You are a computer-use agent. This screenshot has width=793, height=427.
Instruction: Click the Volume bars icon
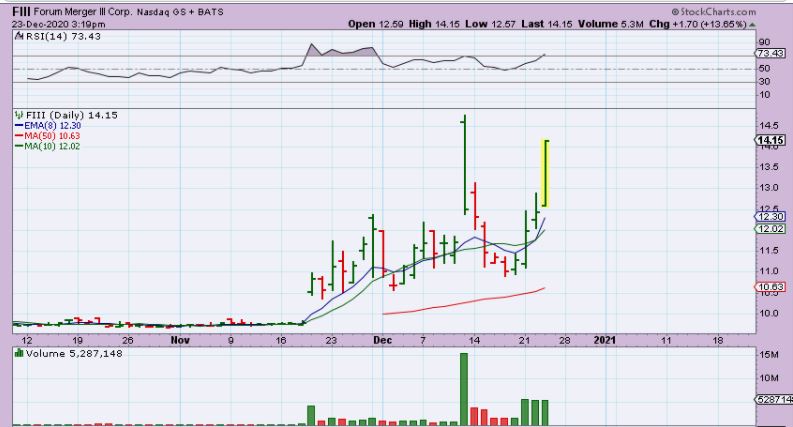click(19, 353)
